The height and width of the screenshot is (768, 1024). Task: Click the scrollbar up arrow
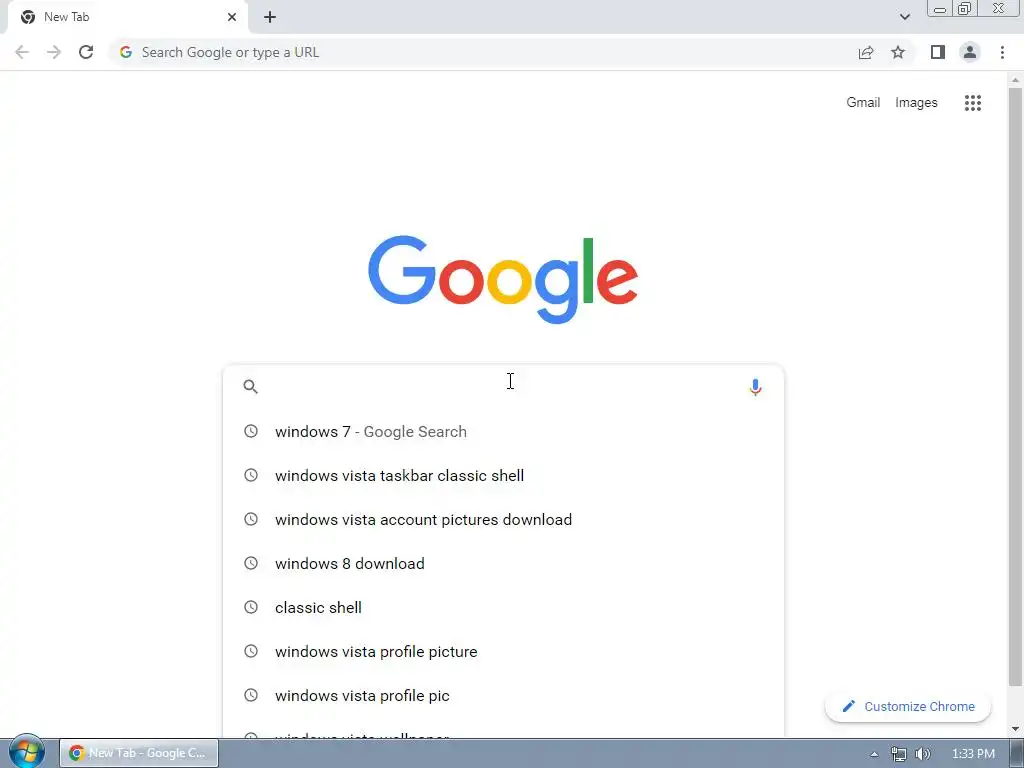(x=1015, y=80)
